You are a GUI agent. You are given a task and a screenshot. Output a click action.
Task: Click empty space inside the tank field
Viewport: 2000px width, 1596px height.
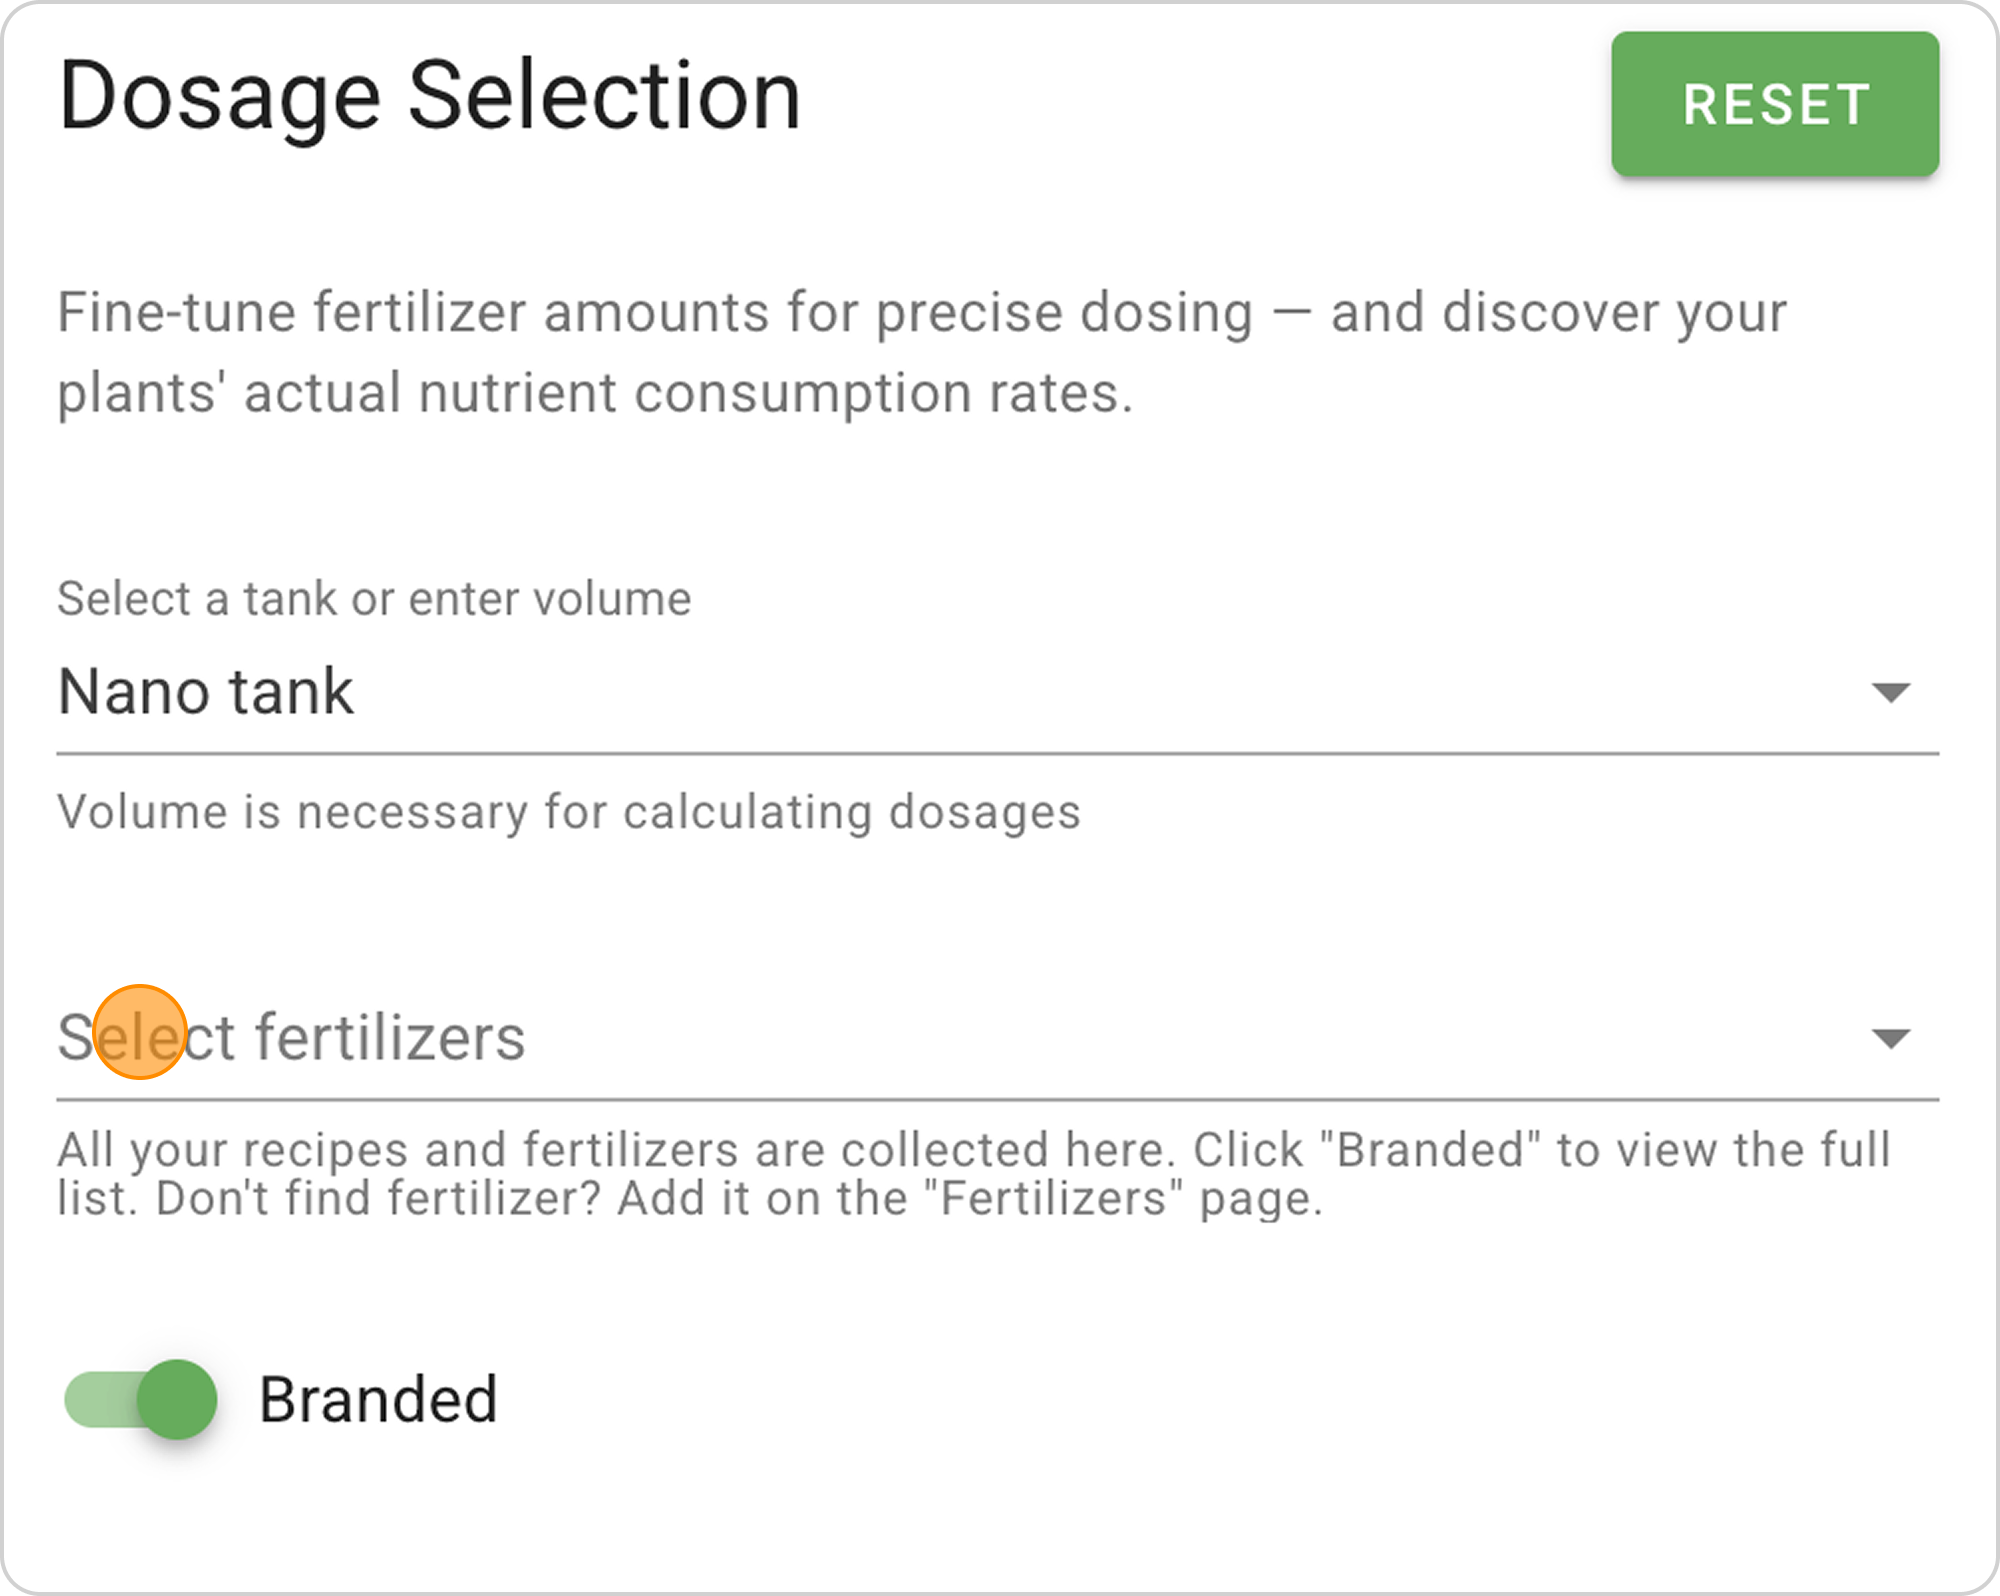pos(1100,692)
